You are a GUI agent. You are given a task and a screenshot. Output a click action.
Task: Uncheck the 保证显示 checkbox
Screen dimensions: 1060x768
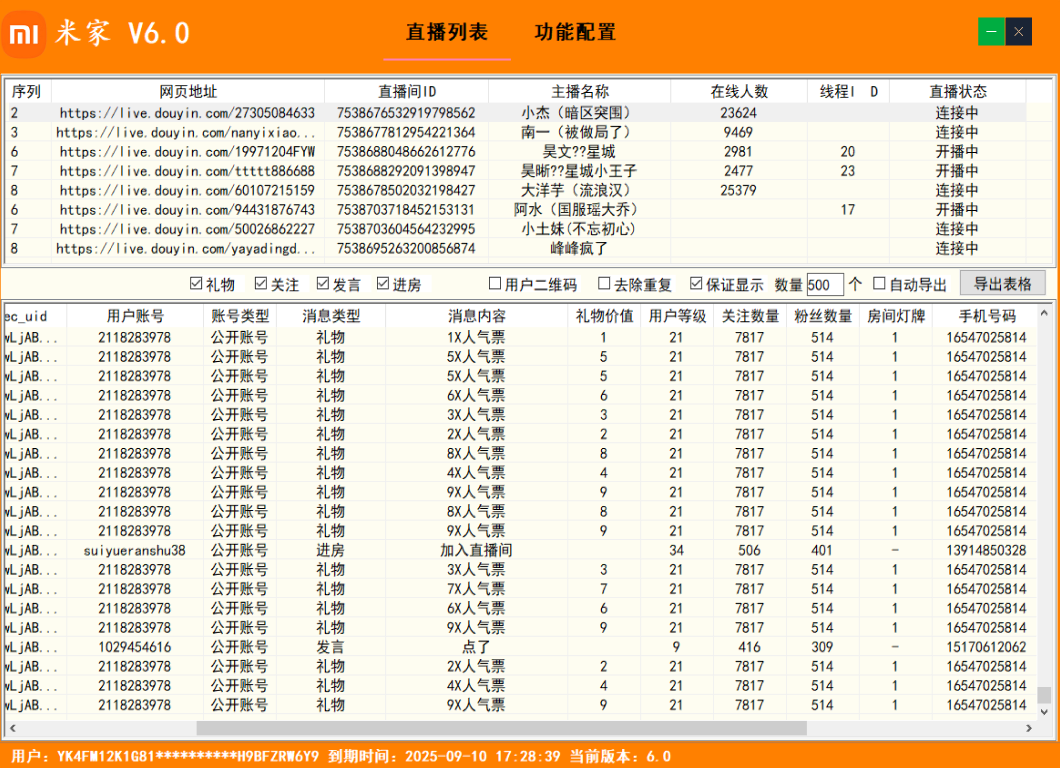[x=696, y=284]
